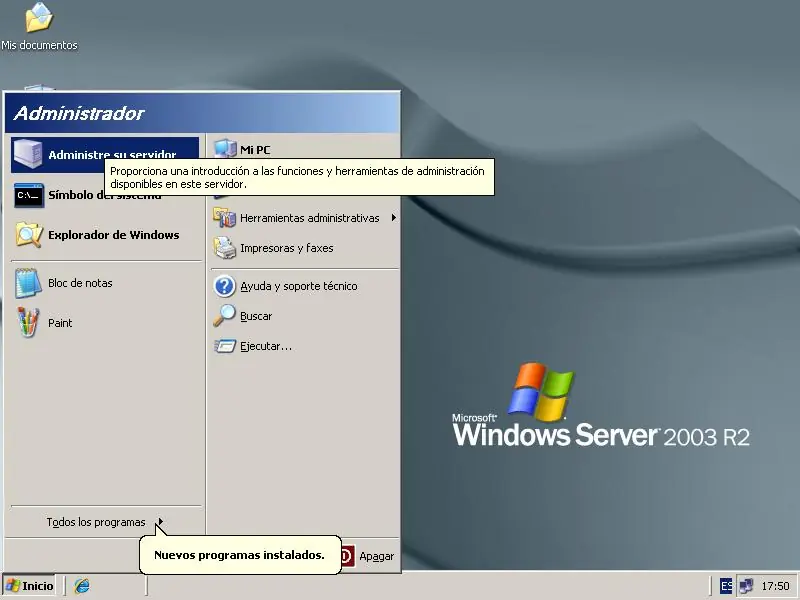Click the Mi PC computer icon
This screenshot has height=600, width=800.
(x=224, y=148)
